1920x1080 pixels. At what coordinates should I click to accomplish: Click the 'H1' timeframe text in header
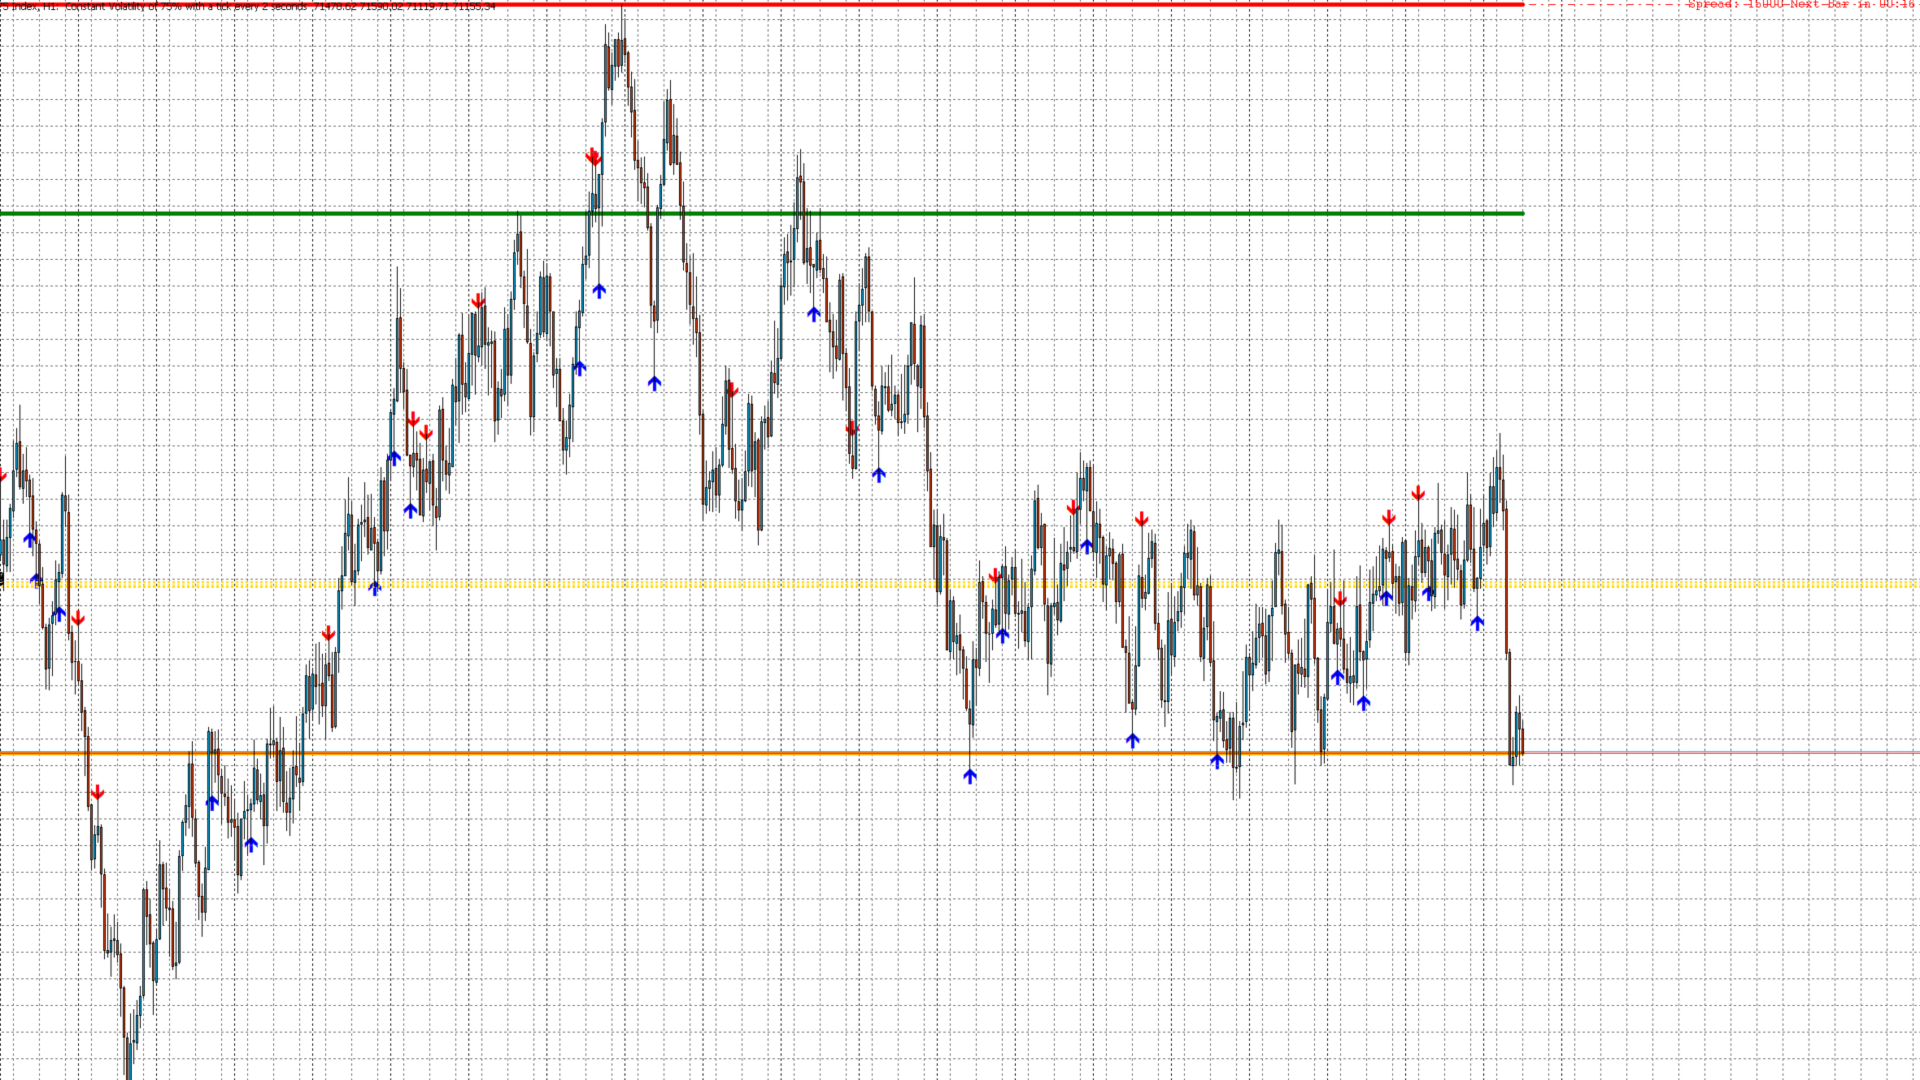[x=49, y=6]
